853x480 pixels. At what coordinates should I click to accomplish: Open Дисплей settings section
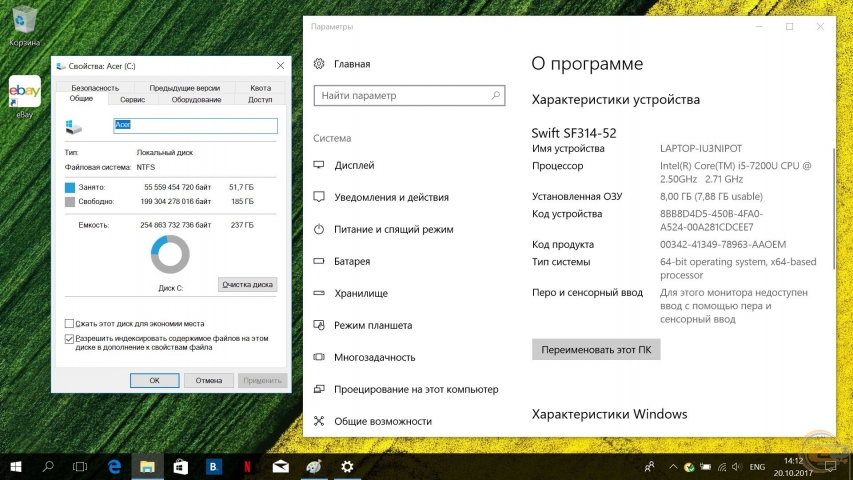354,165
